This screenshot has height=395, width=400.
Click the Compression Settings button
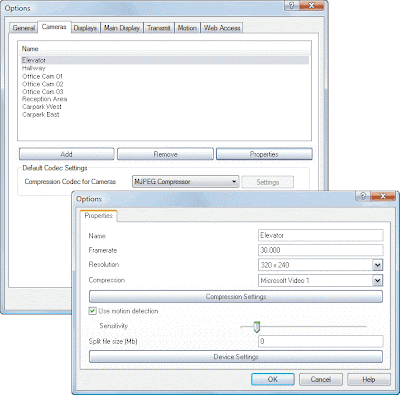[236, 296]
